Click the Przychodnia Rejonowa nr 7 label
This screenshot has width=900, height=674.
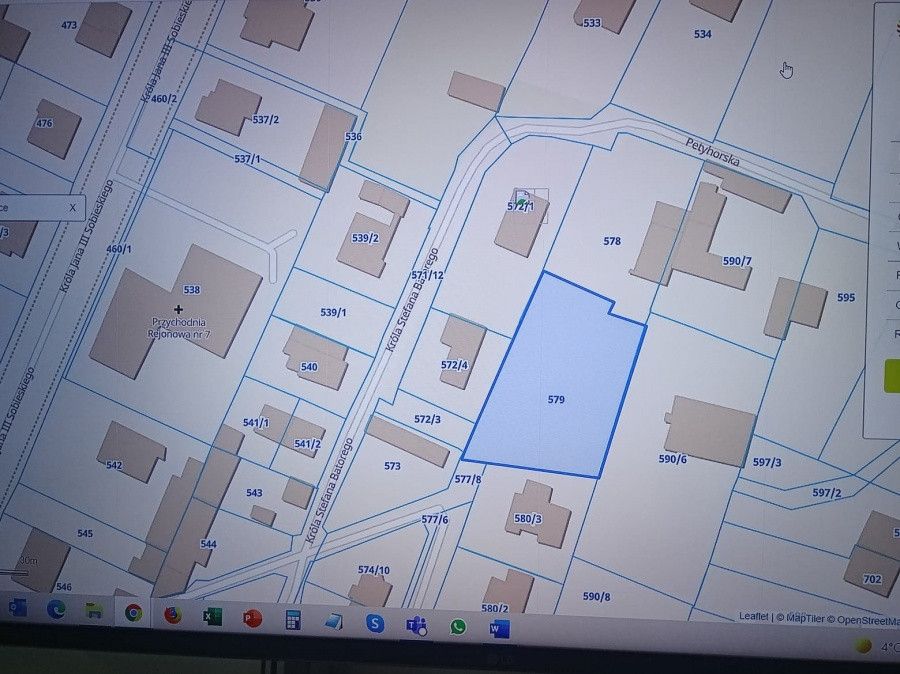179,328
